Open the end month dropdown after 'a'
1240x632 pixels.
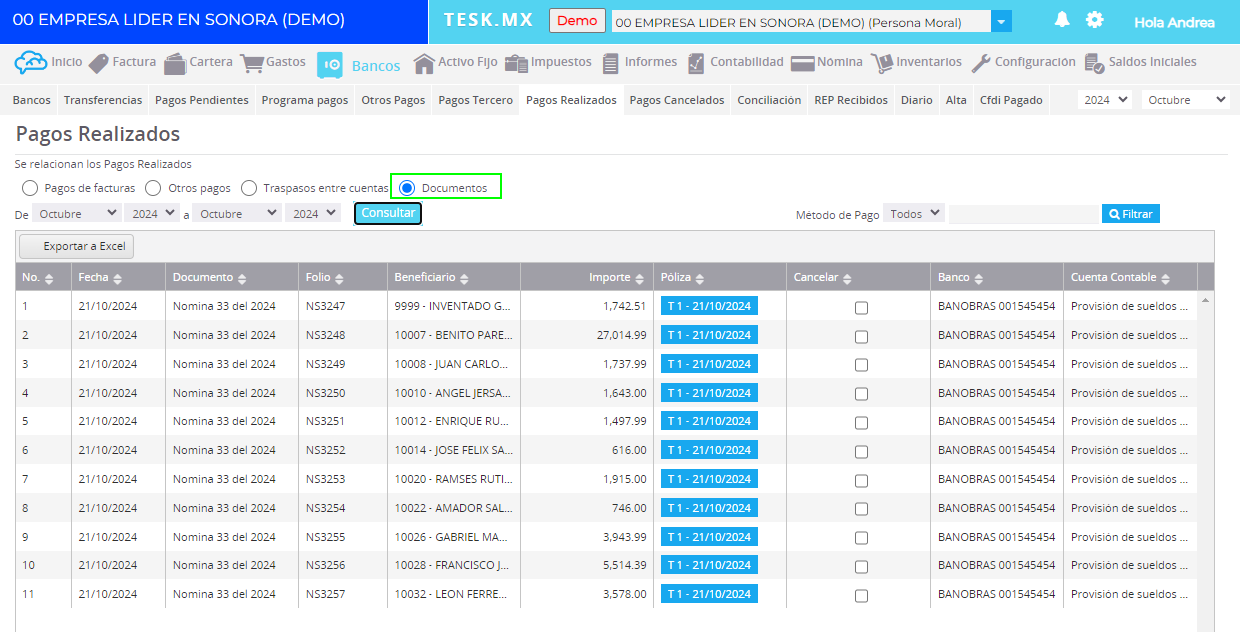(237, 213)
